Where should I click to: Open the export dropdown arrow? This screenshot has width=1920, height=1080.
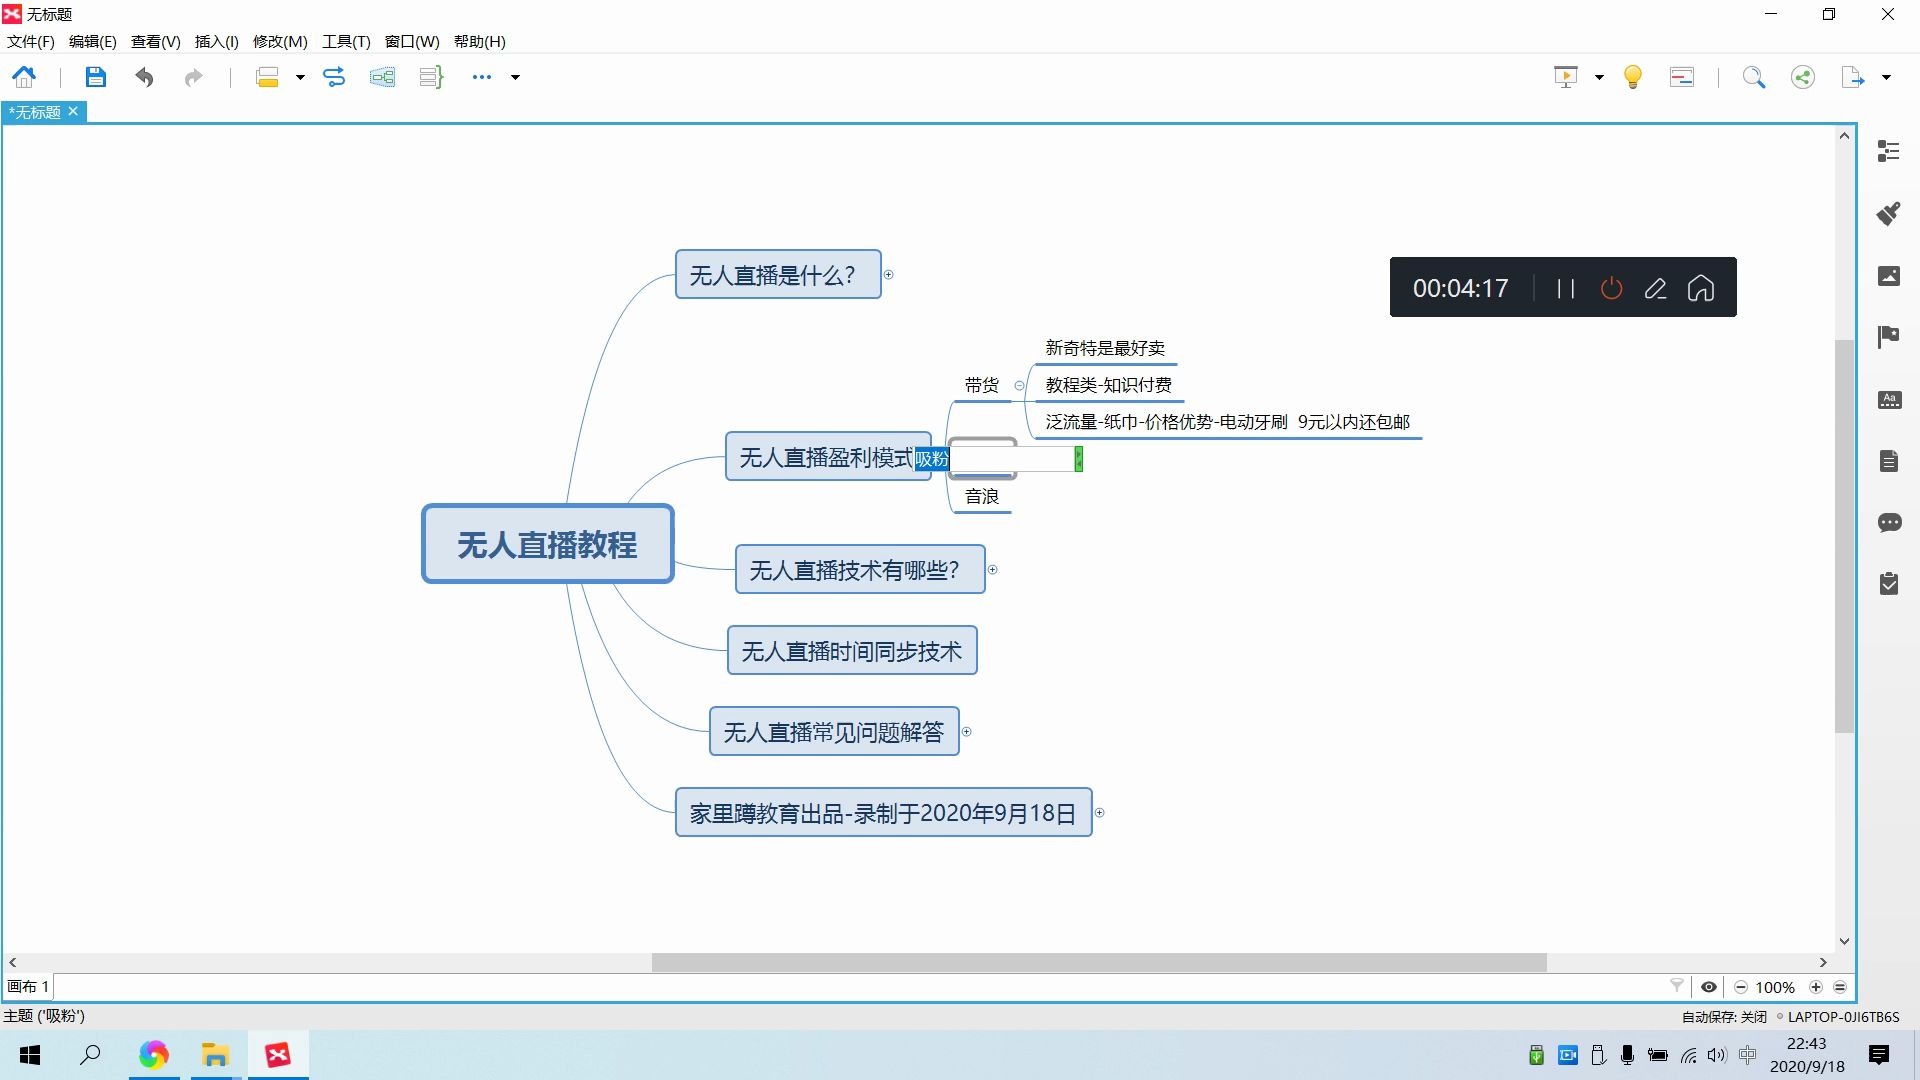click(x=1886, y=77)
